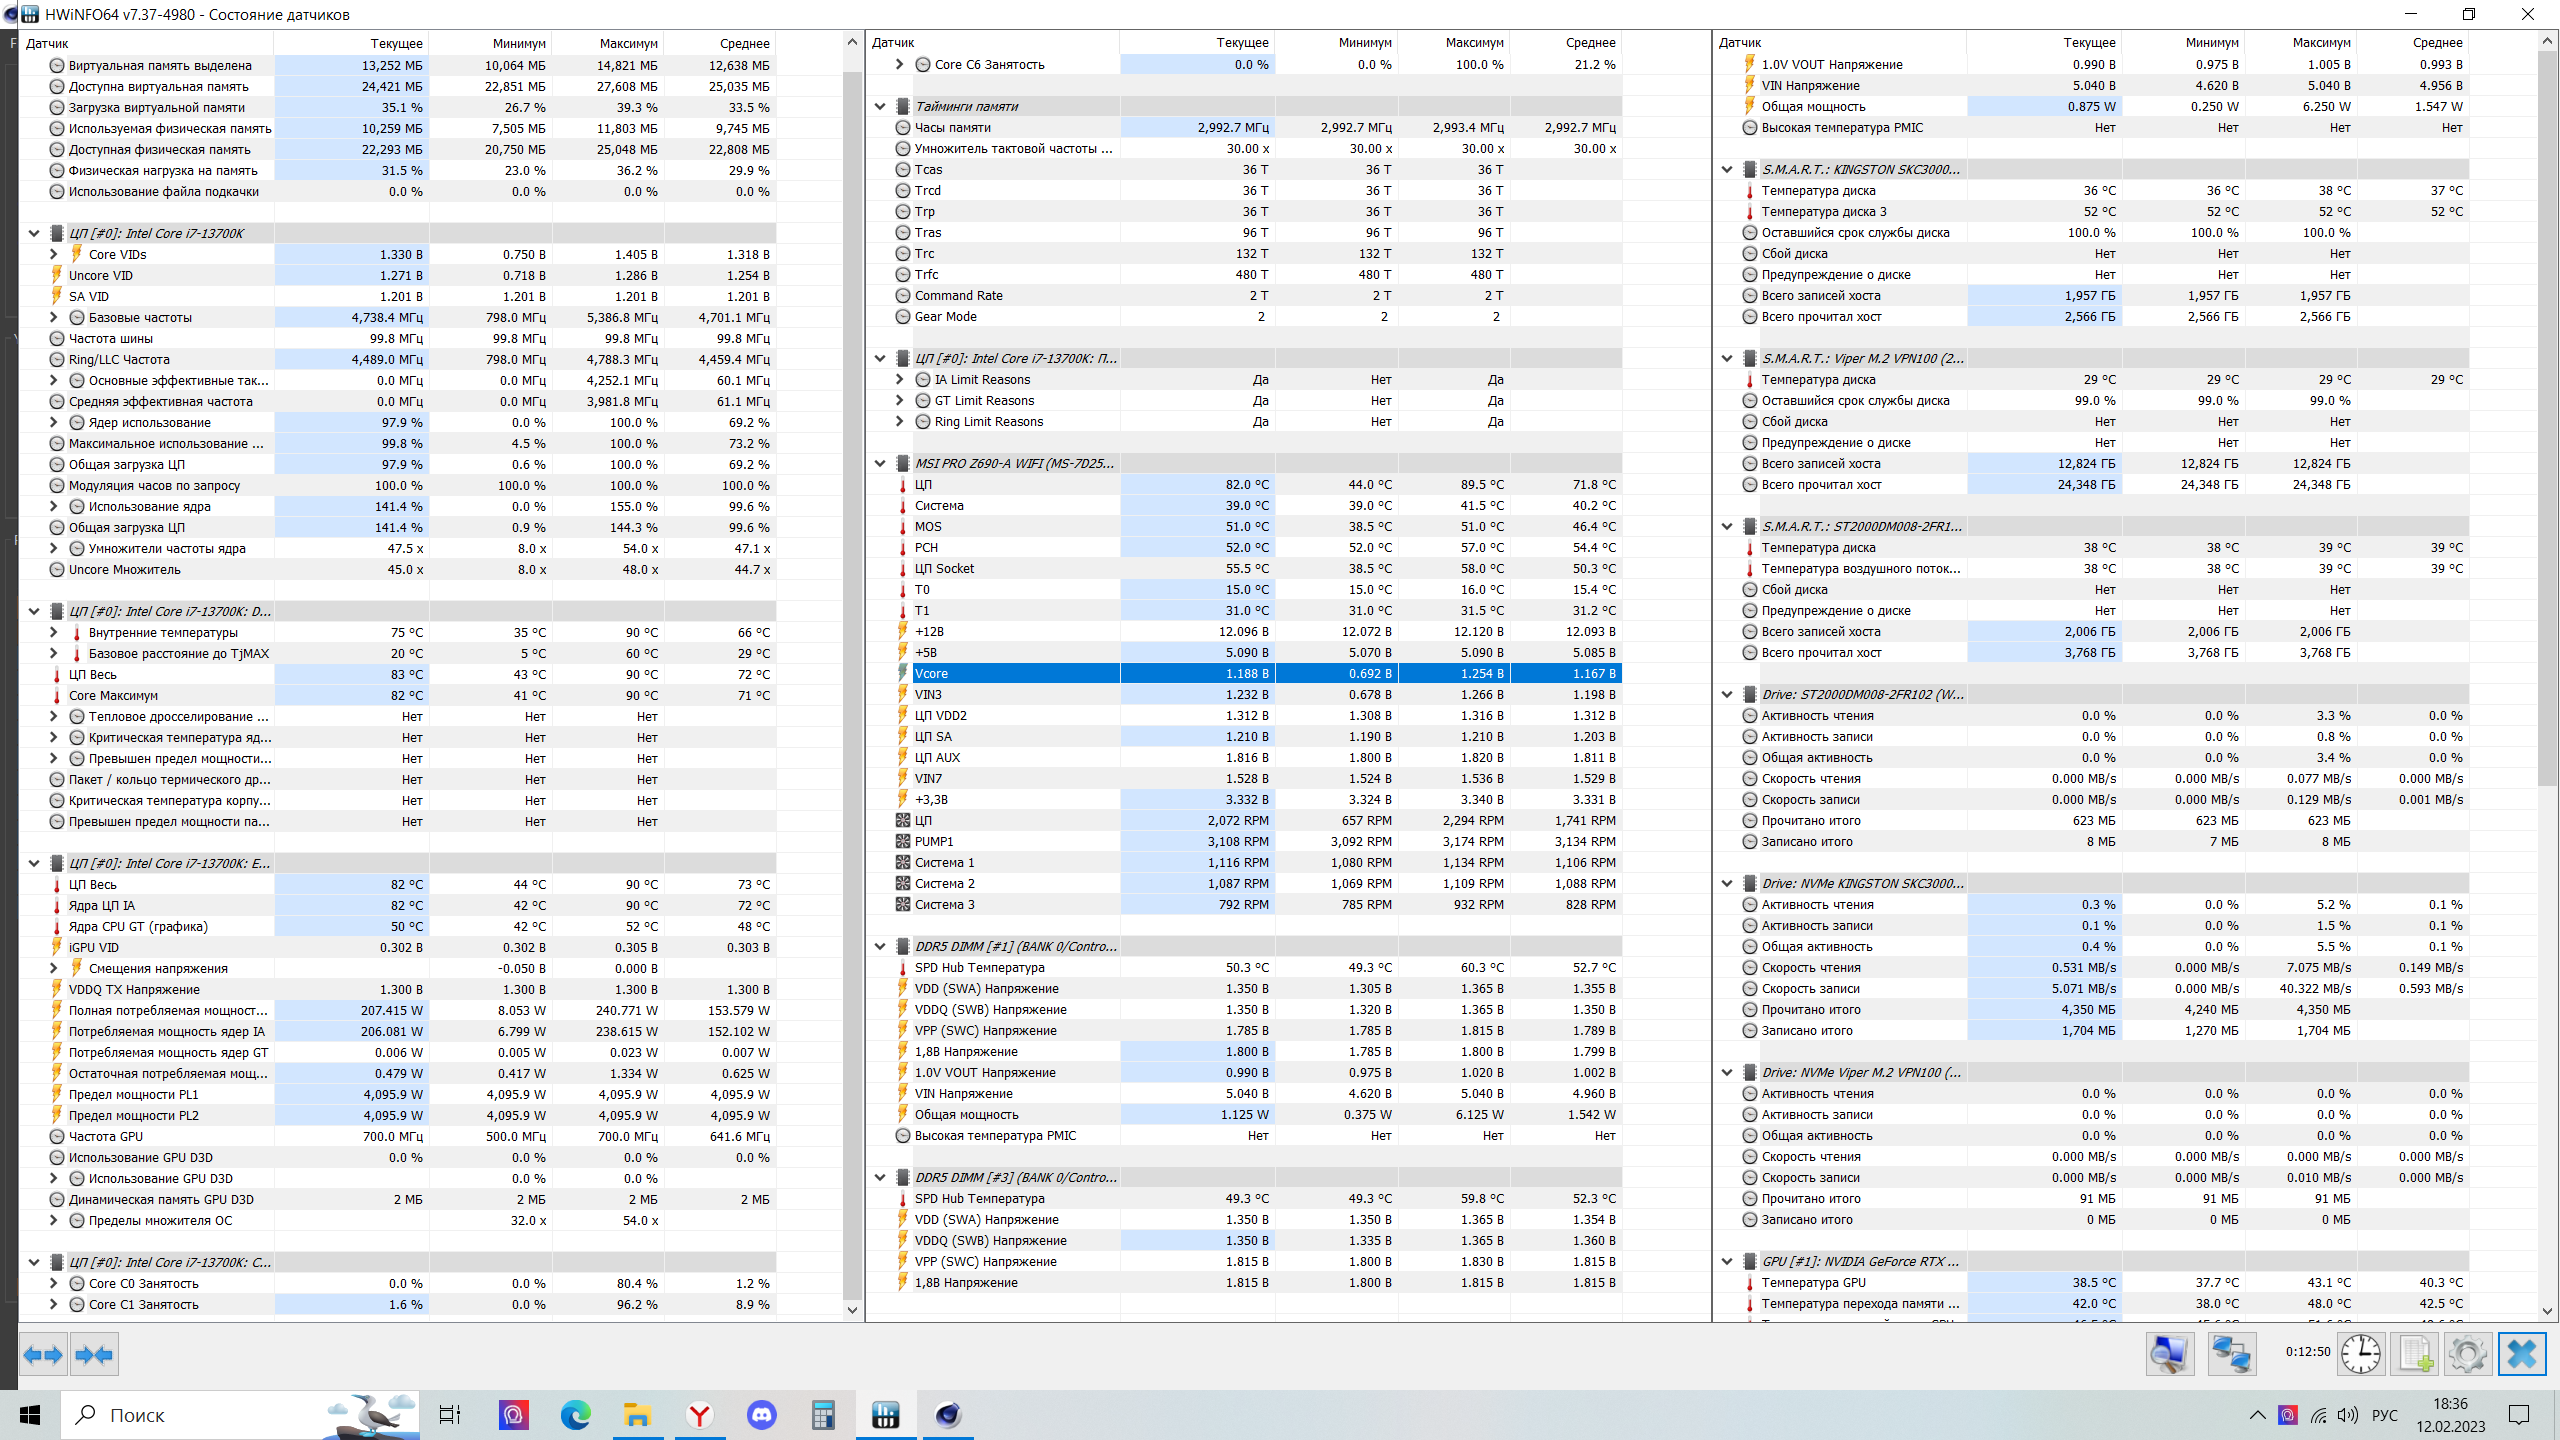2560x1440 pixels.
Task: Click the monitor with magnifier icon
Action: click(2169, 1355)
